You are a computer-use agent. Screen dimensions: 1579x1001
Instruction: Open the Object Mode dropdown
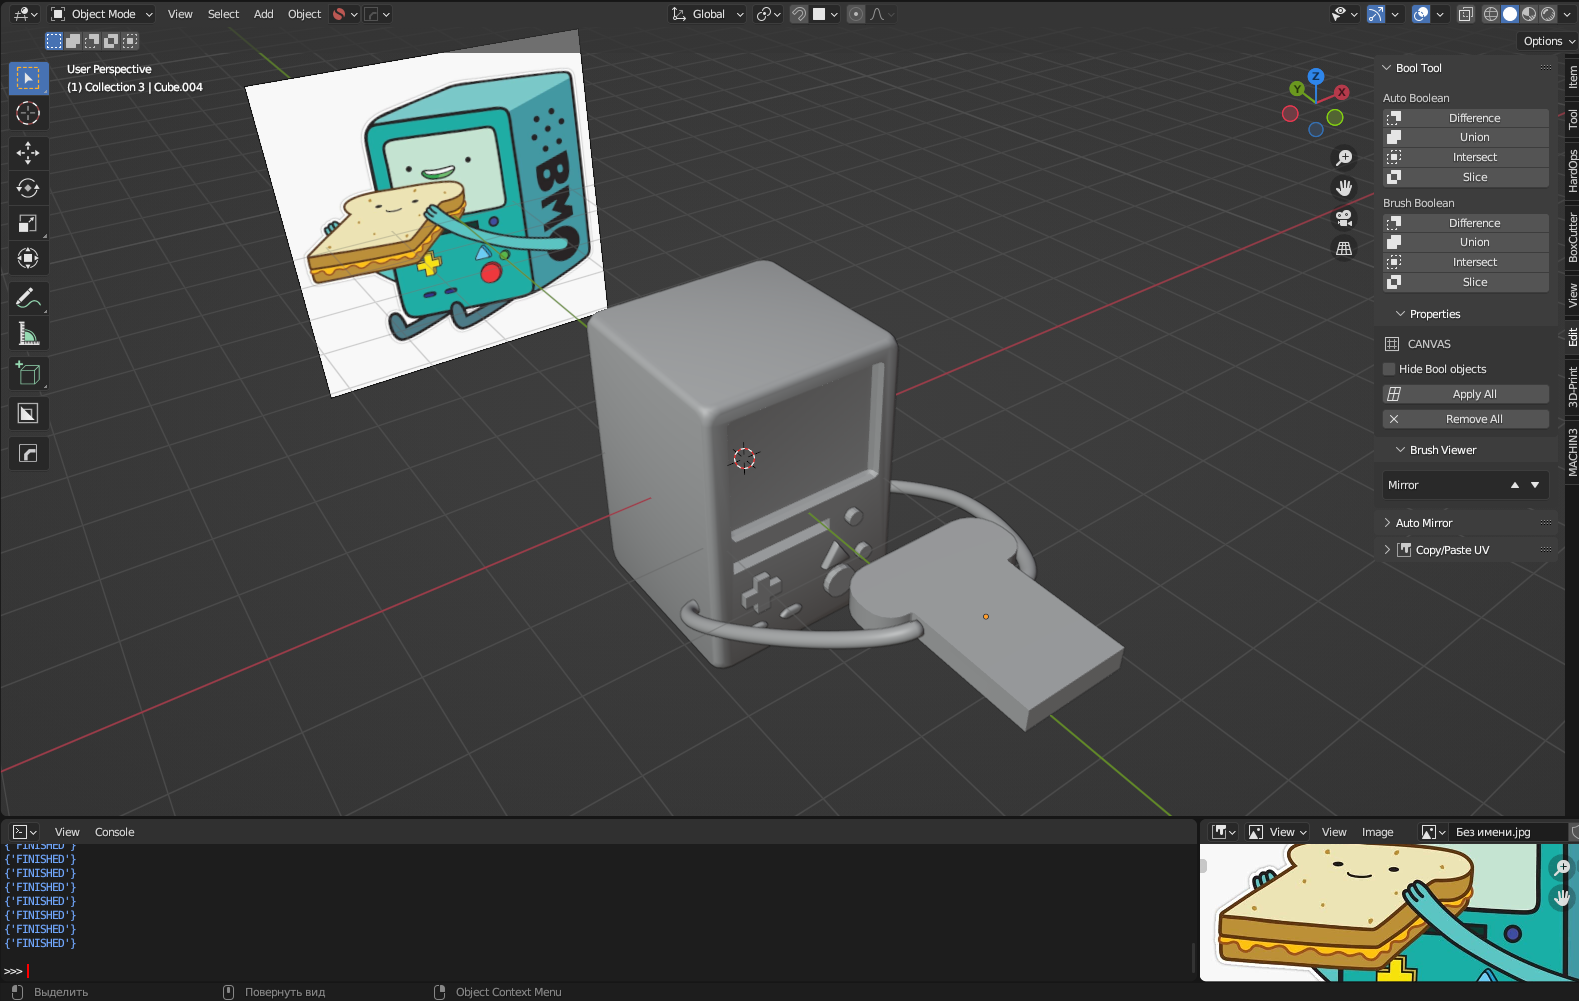(102, 14)
